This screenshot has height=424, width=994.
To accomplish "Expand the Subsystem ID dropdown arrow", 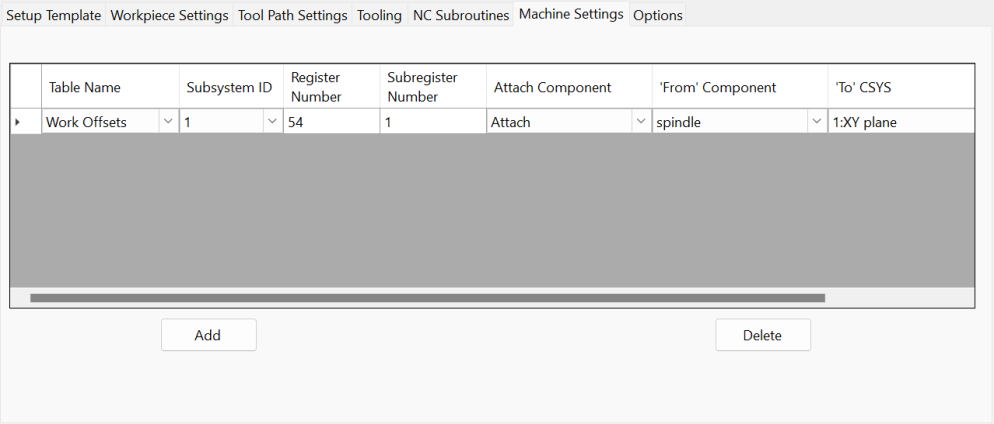I will click(273, 122).
